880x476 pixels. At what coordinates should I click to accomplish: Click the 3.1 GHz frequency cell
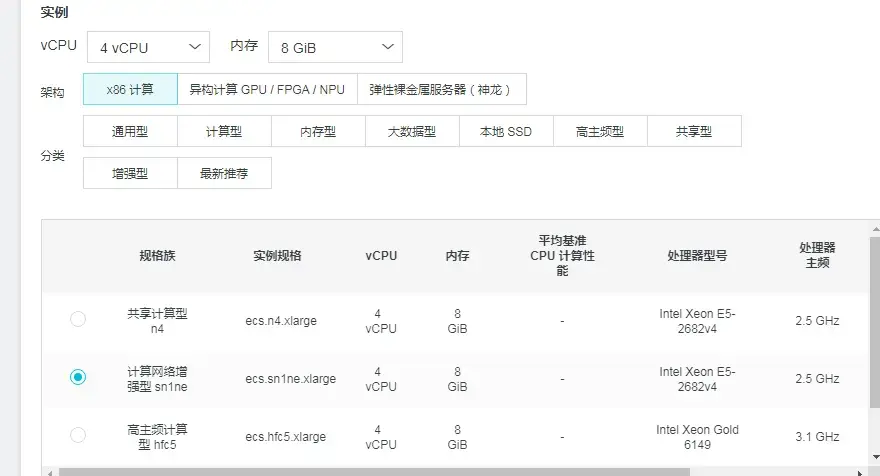point(817,437)
